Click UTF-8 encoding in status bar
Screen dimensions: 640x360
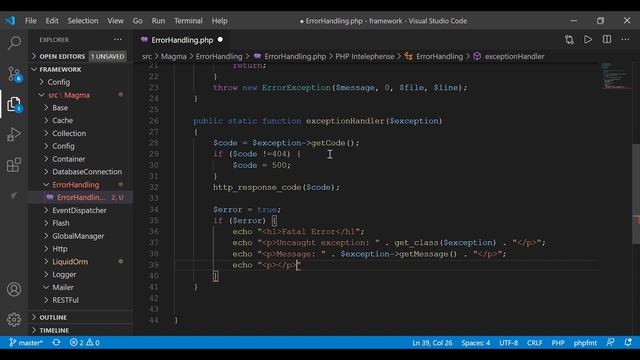click(x=509, y=342)
